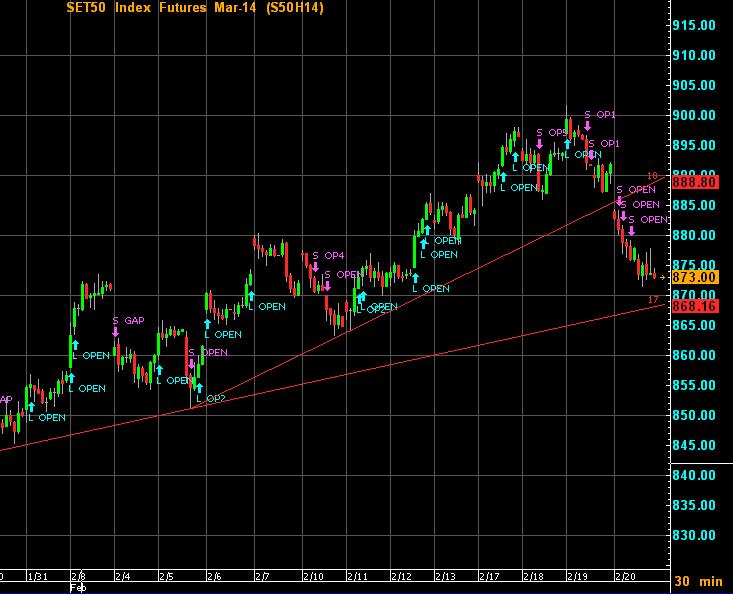
Task: Click the magenta arrow below the topmost S OP1
Action: point(588,125)
